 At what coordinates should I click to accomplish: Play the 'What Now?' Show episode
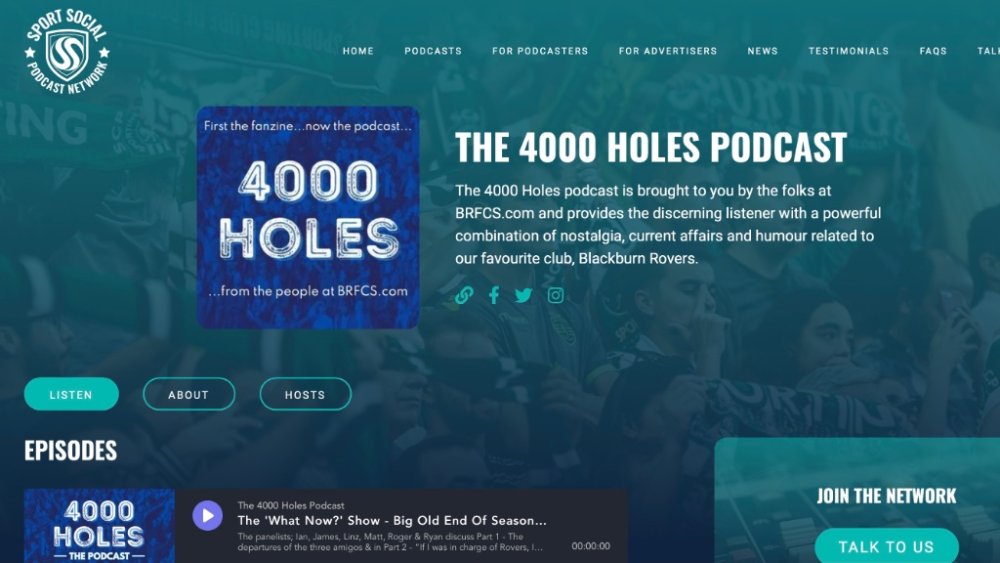coord(207,515)
